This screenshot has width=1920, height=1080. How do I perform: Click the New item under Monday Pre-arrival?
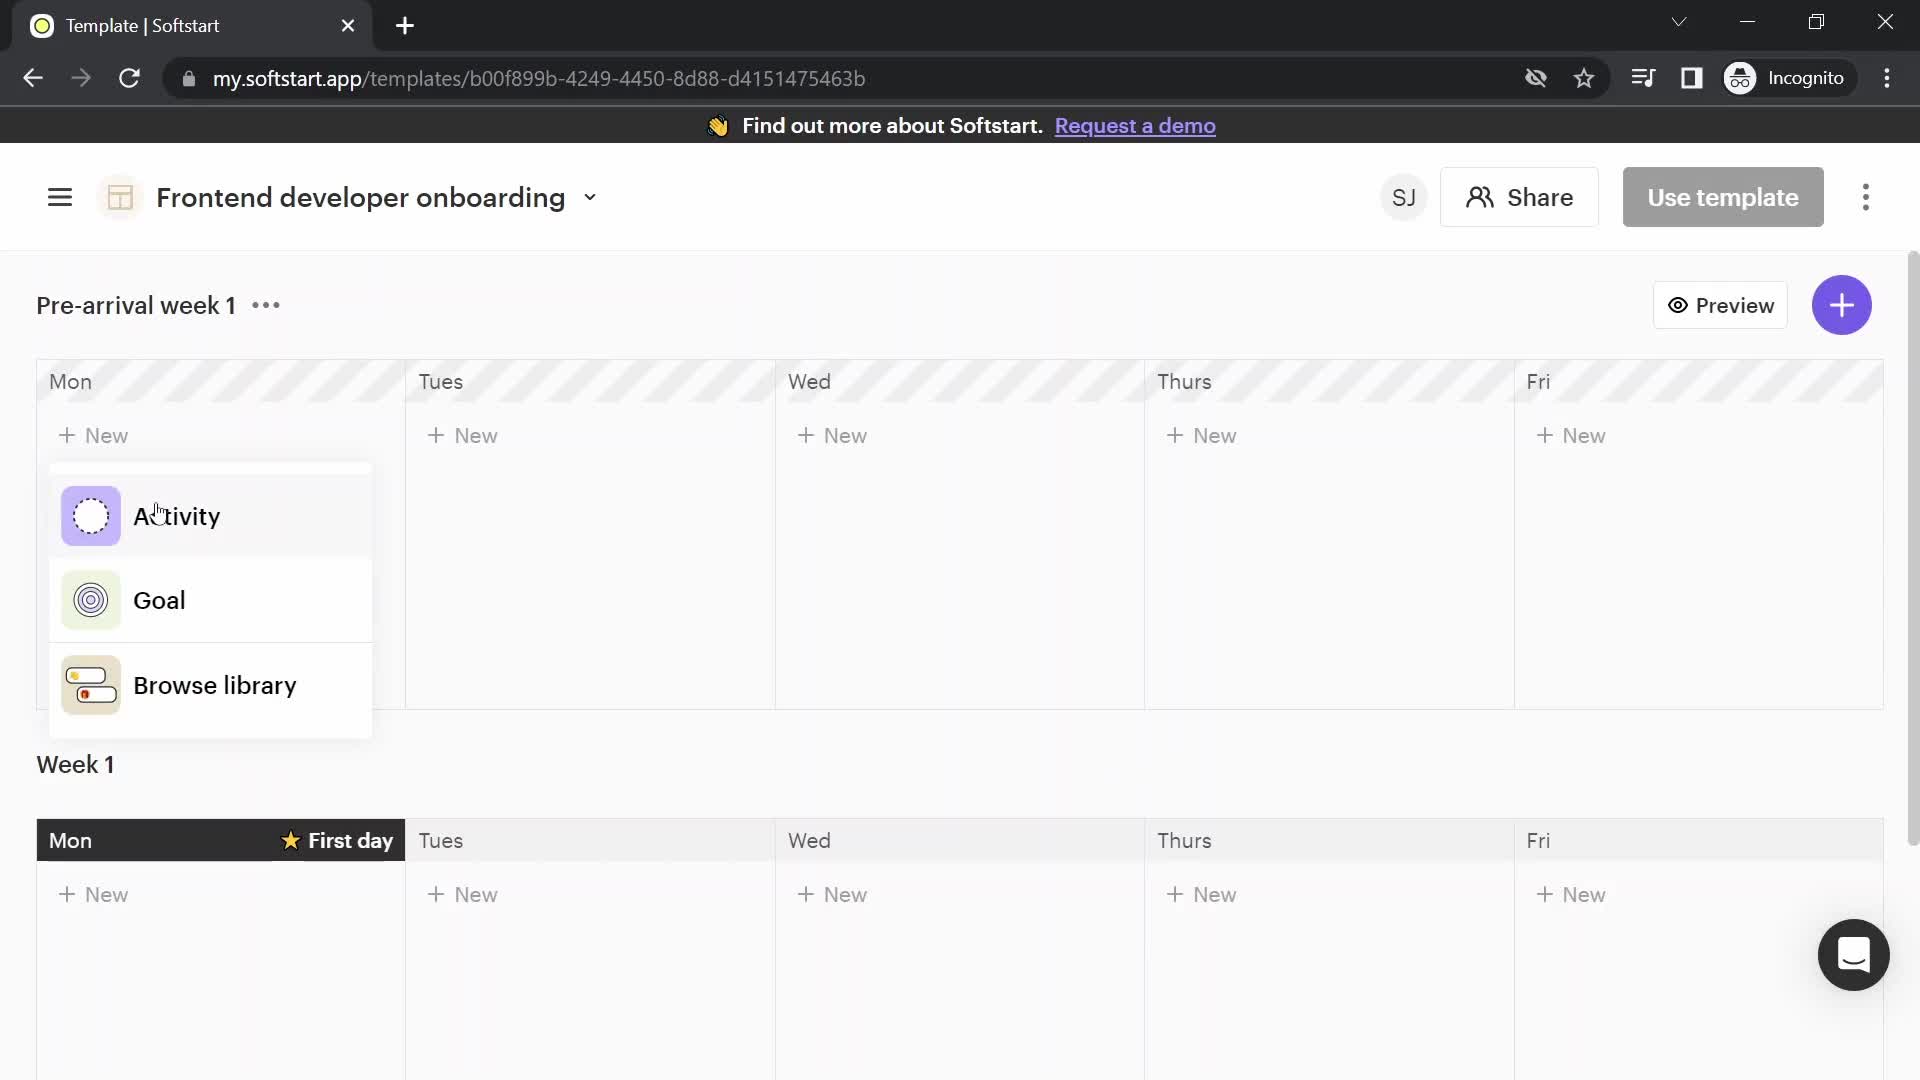(x=94, y=435)
